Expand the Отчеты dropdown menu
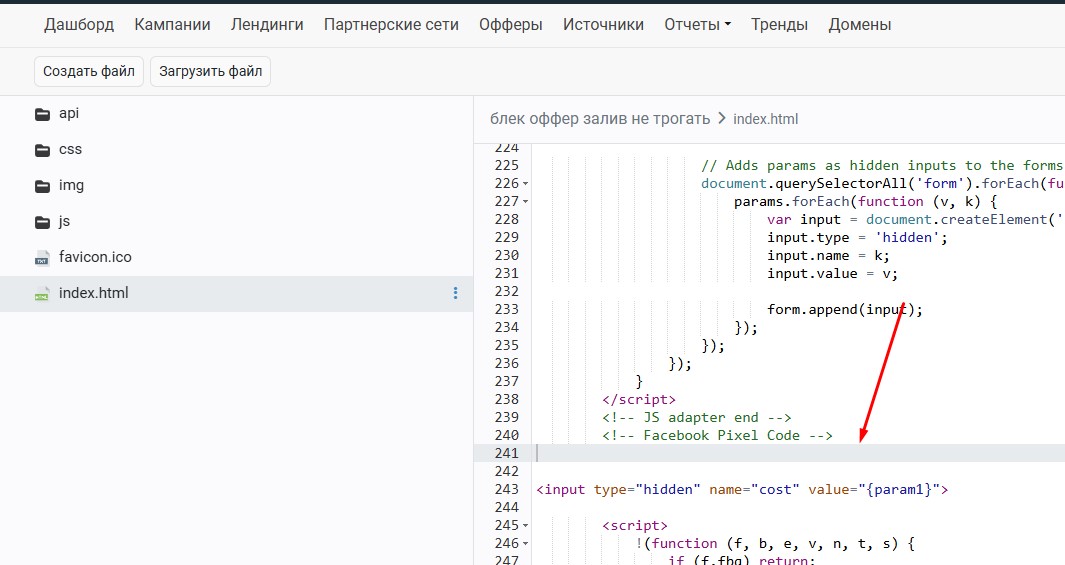 coord(698,24)
